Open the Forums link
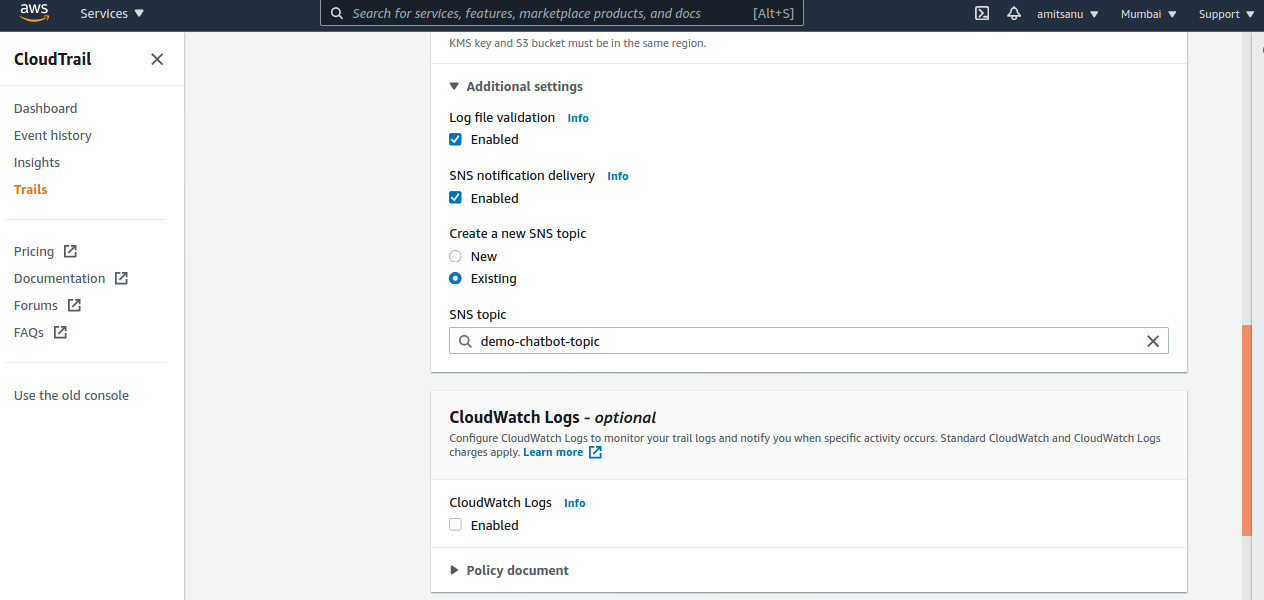 (x=36, y=305)
